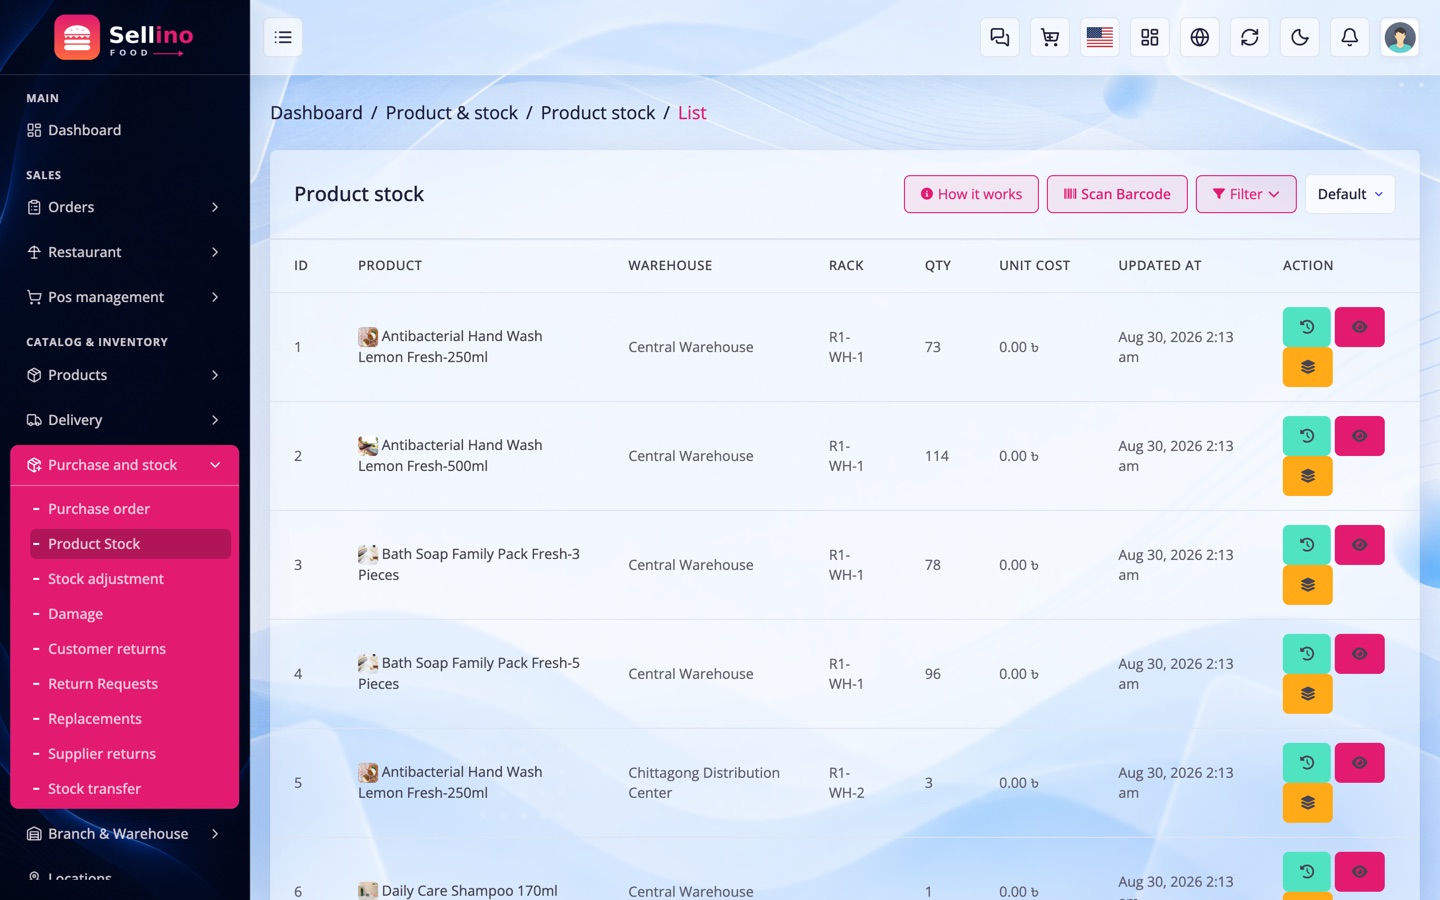View stock history for row ID 4
Screen dimensions: 1440x900
1306,654
